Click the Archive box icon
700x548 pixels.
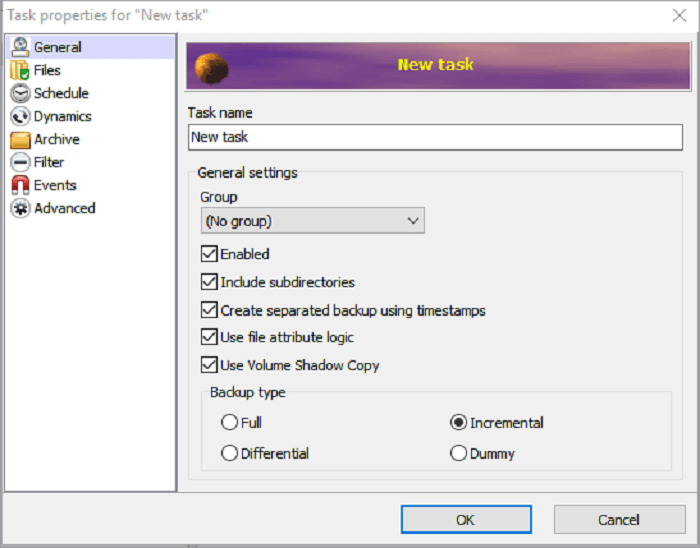coord(19,139)
